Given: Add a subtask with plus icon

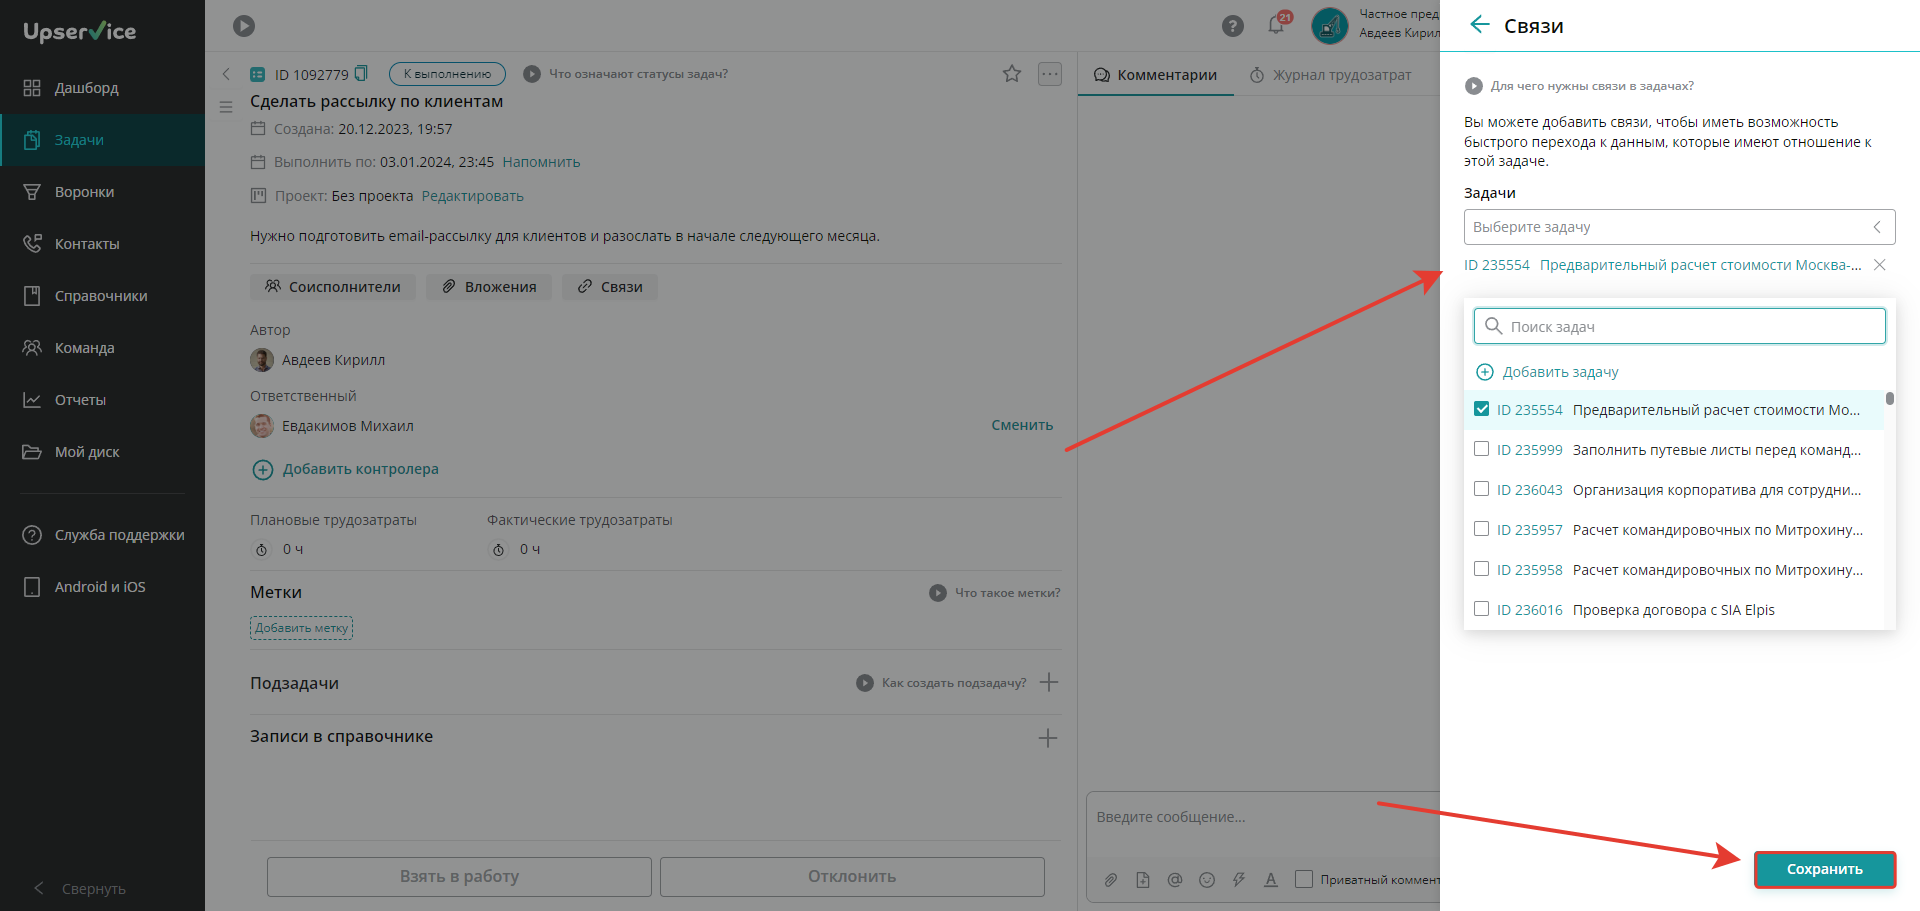Looking at the screenshot, I should pyautogui.click(x=1049, y=683).
